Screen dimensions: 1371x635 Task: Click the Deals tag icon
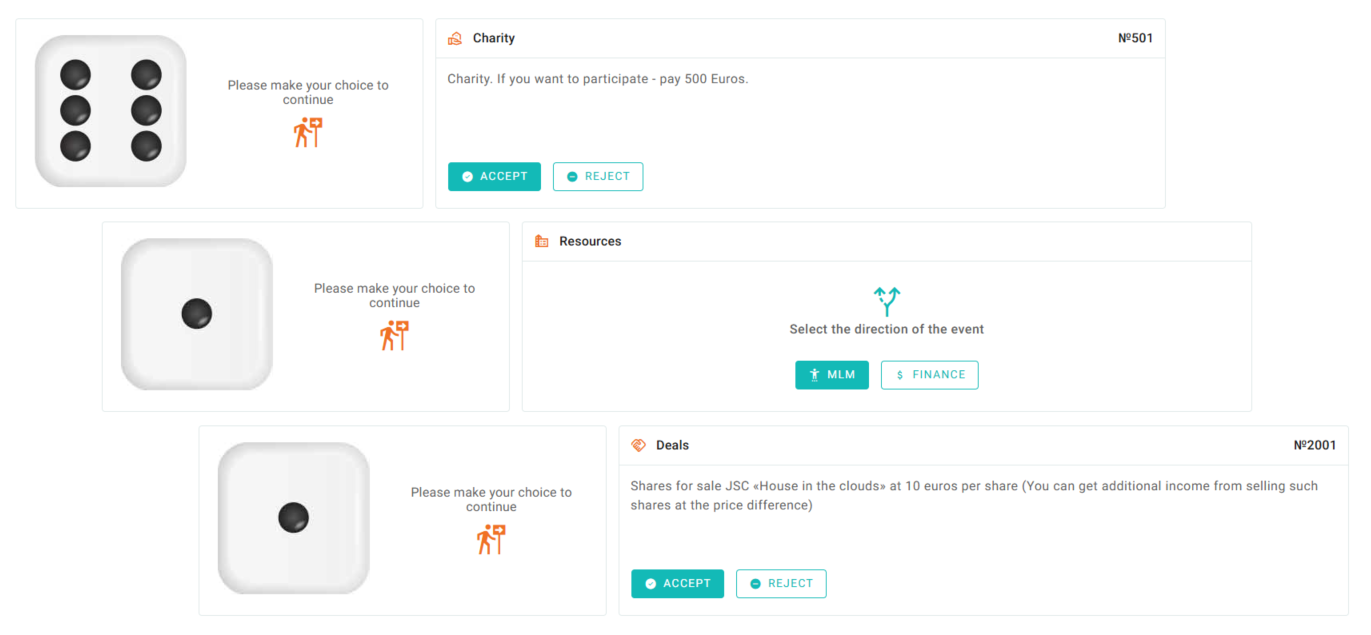638,445
